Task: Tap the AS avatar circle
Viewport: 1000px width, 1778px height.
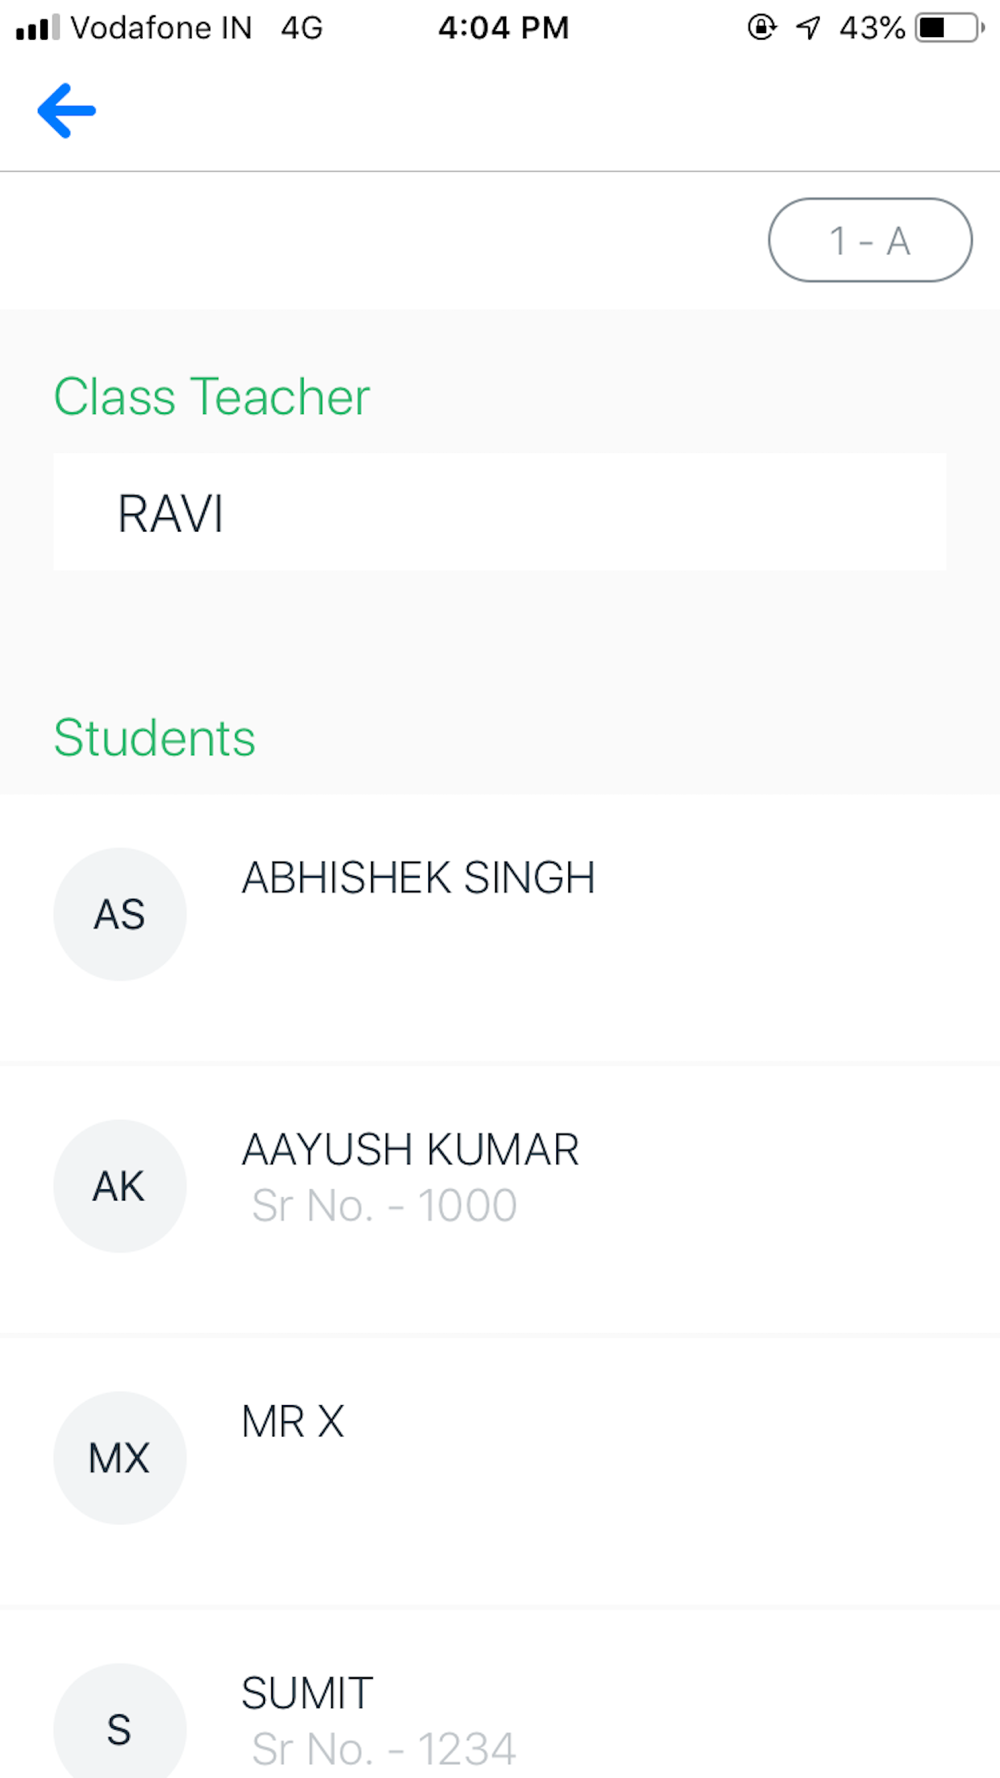Action: [x=120, y=914]
